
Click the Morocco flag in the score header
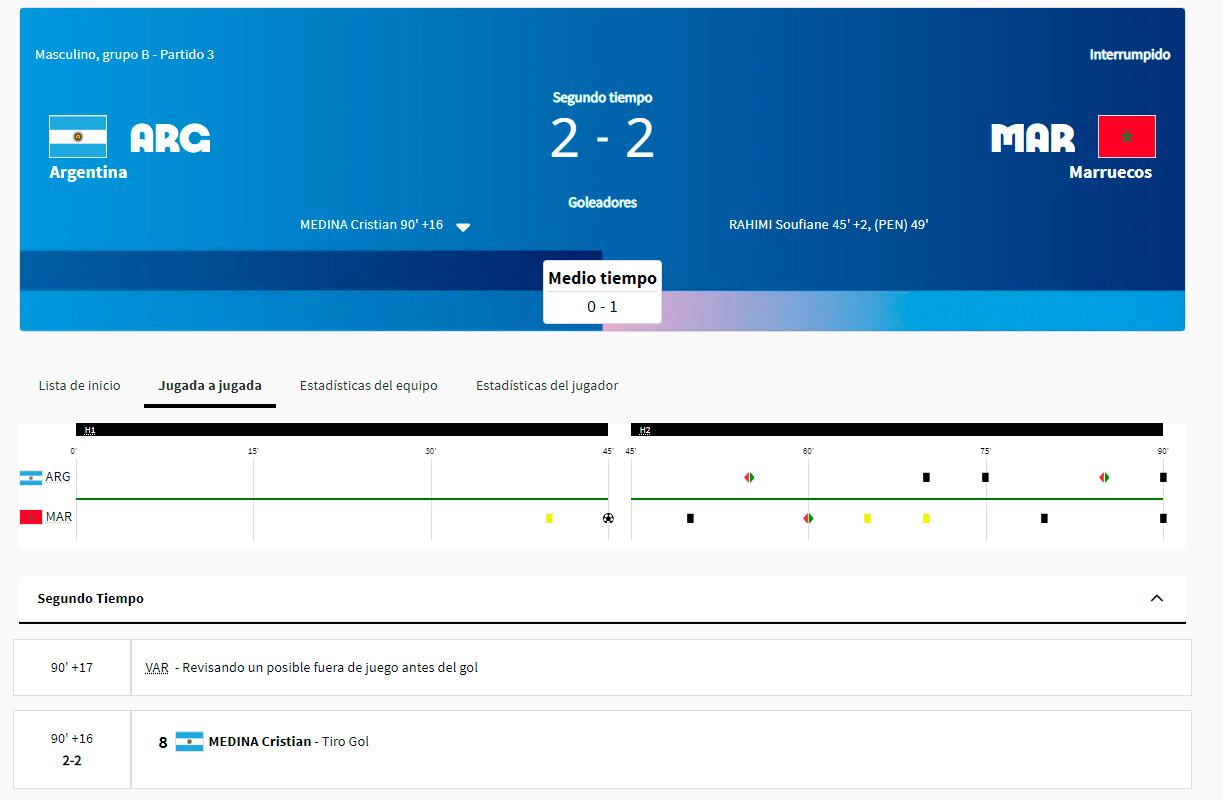pyautogui.click(x=1127, y=137)
